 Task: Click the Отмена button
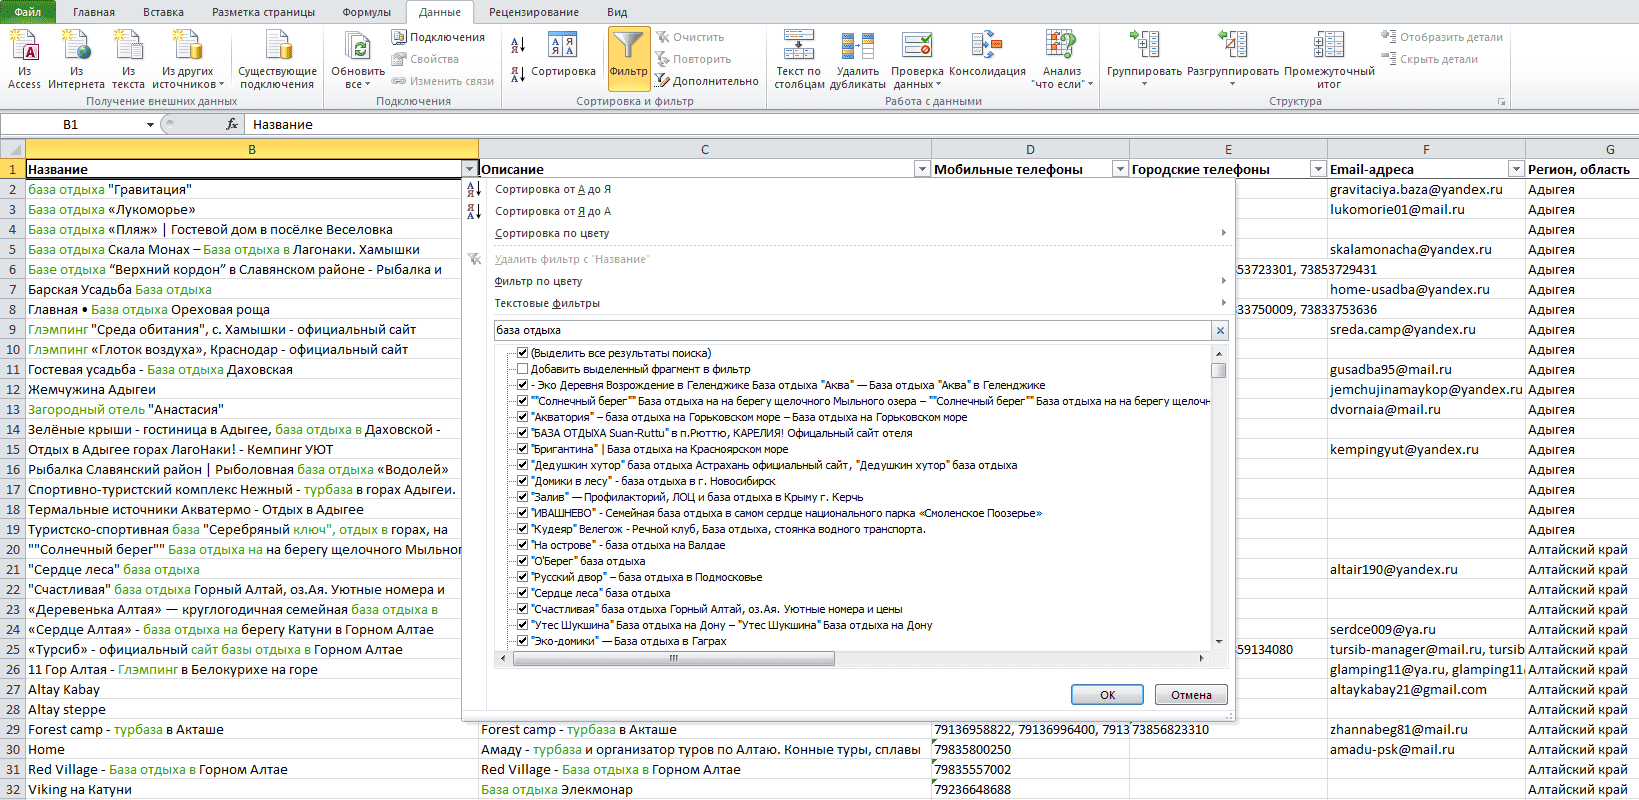pos(1191,695)
